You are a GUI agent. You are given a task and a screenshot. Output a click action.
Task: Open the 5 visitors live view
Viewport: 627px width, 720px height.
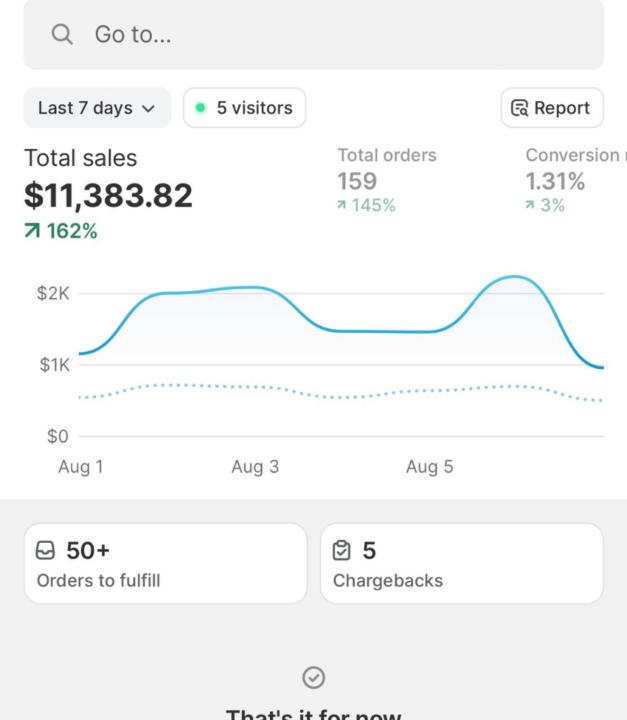coord(245,108)
